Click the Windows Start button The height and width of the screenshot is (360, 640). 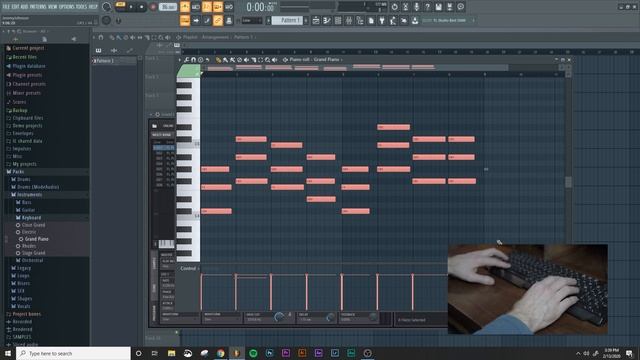[8, 353]
